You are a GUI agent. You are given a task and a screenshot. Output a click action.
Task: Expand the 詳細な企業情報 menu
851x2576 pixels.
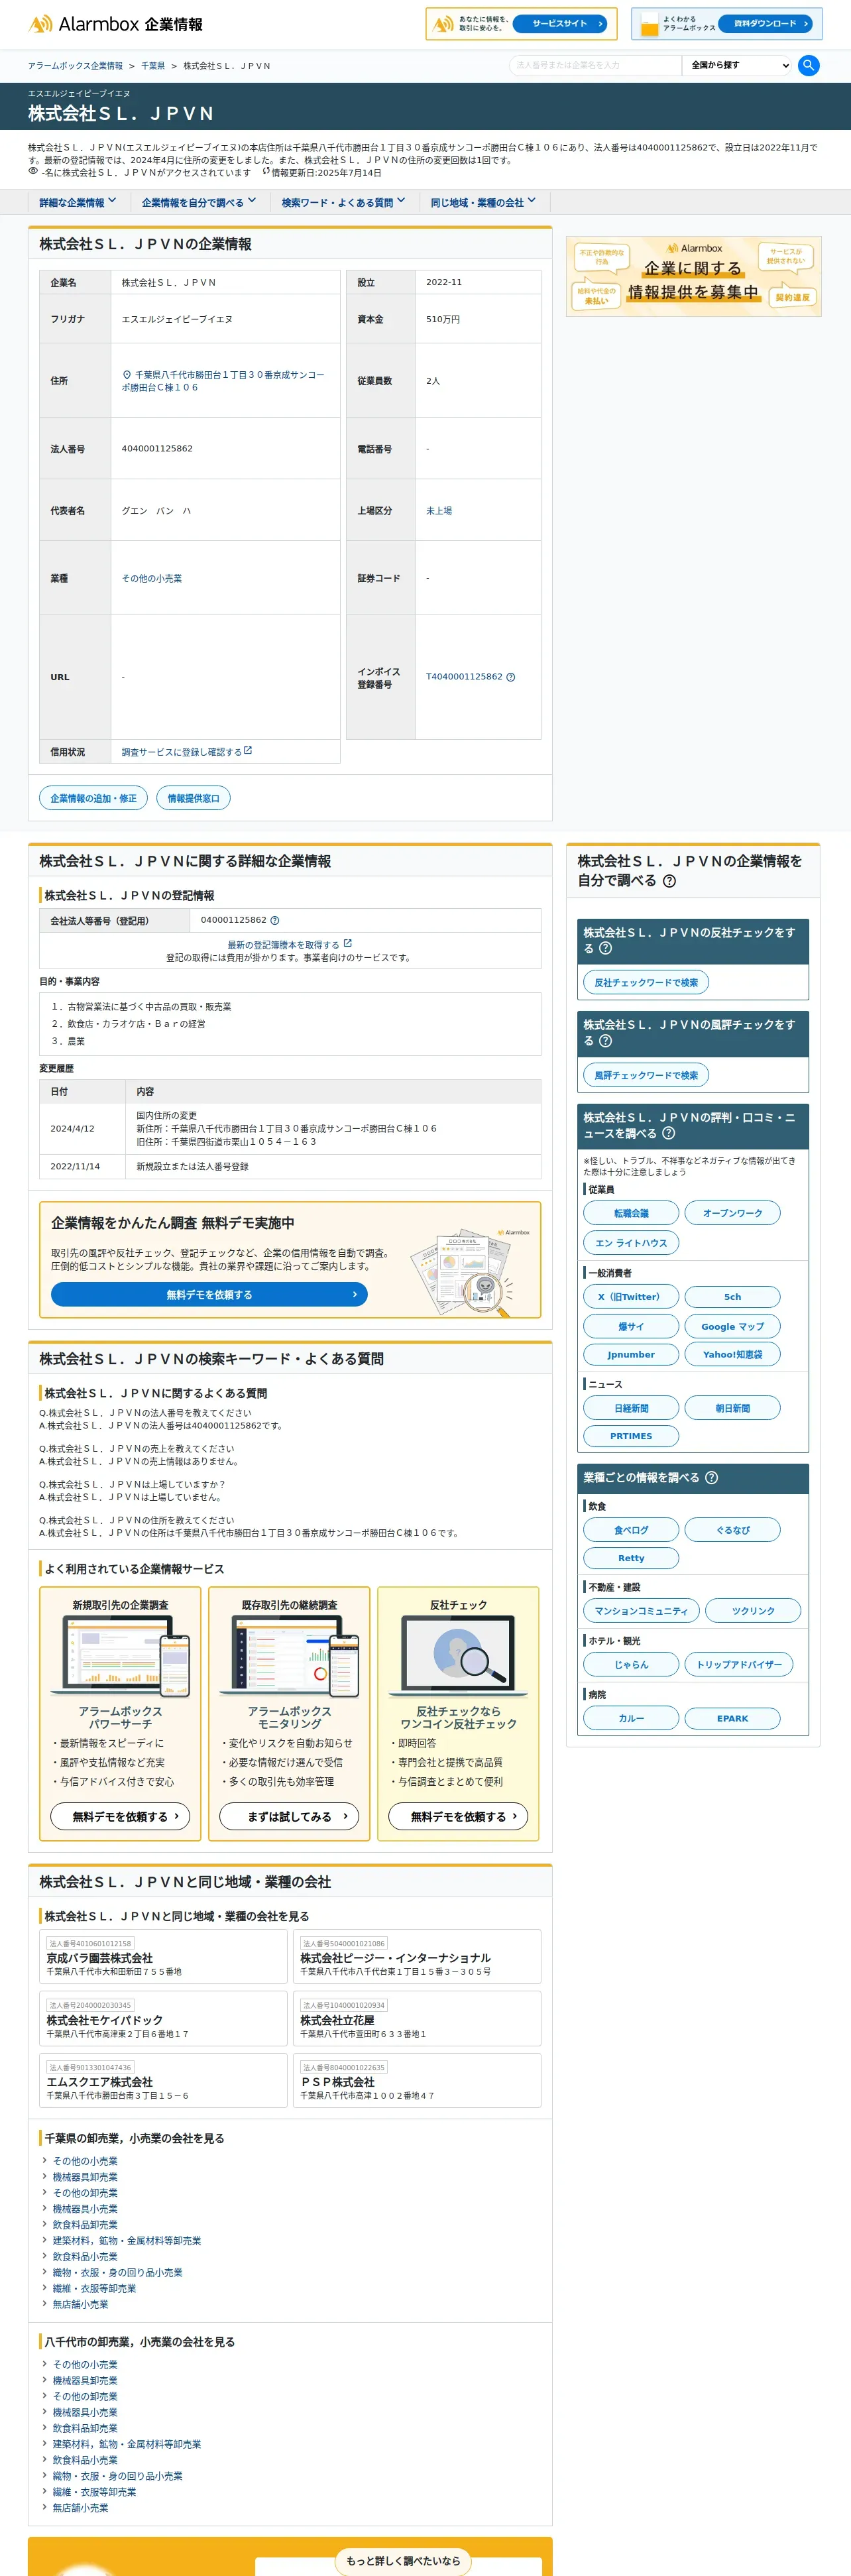coord(78,202)
